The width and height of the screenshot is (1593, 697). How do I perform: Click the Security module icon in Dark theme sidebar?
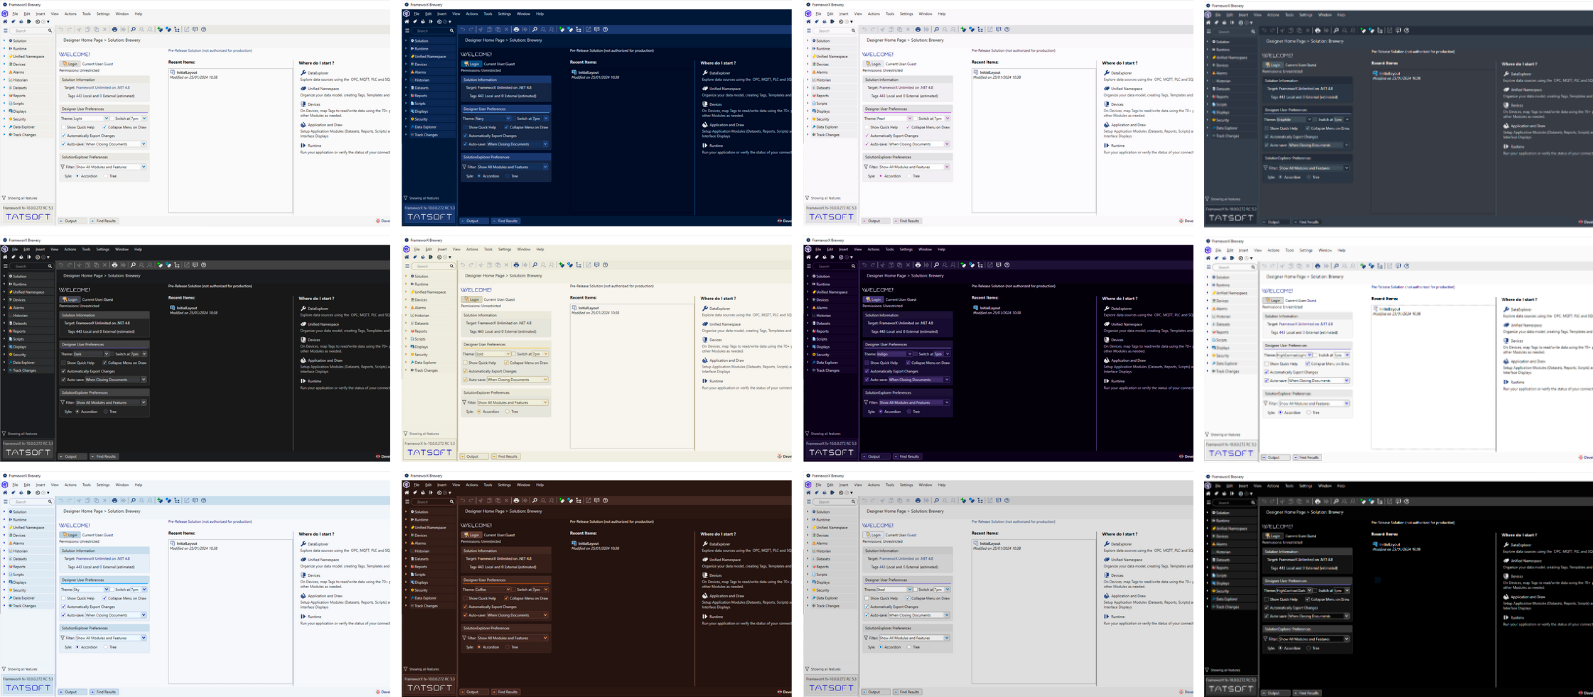(x=10, y=355)
